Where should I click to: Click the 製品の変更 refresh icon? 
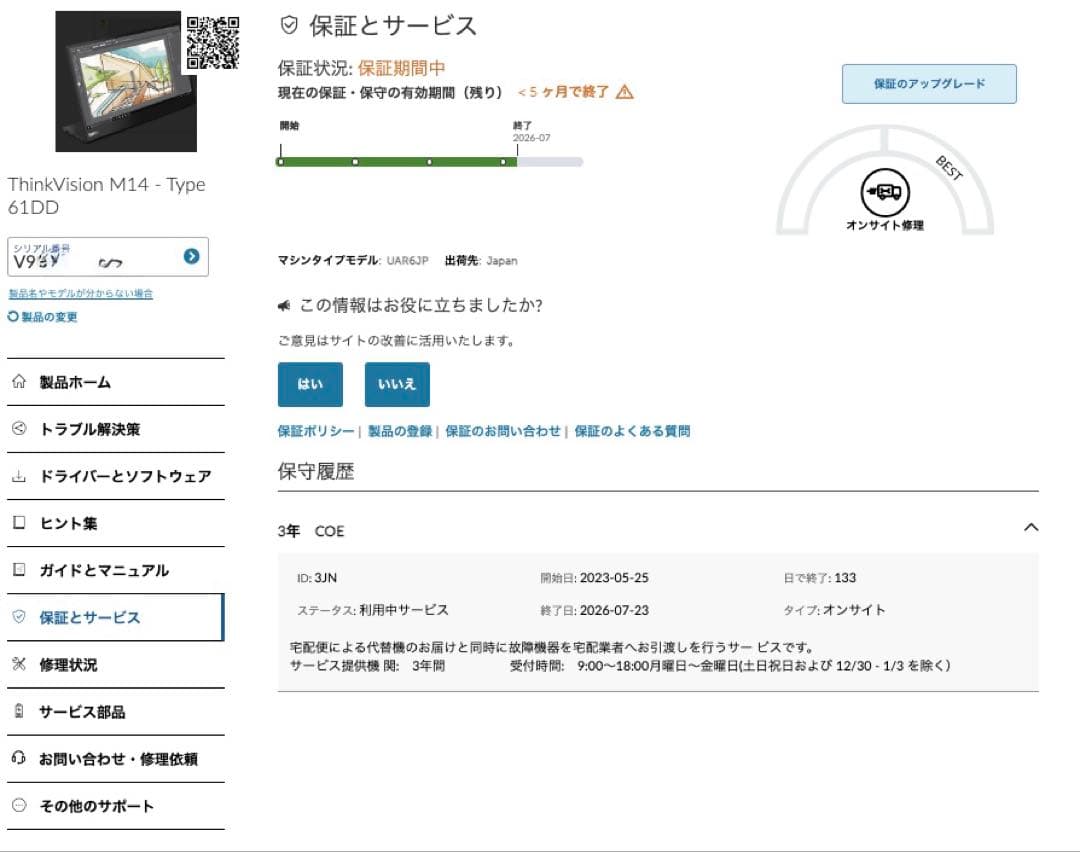(x=13, y=317)
